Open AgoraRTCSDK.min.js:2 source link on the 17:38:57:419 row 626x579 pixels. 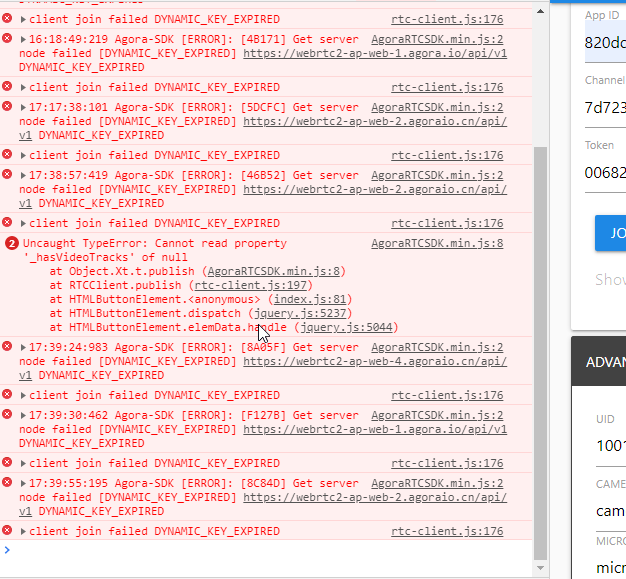437,175
